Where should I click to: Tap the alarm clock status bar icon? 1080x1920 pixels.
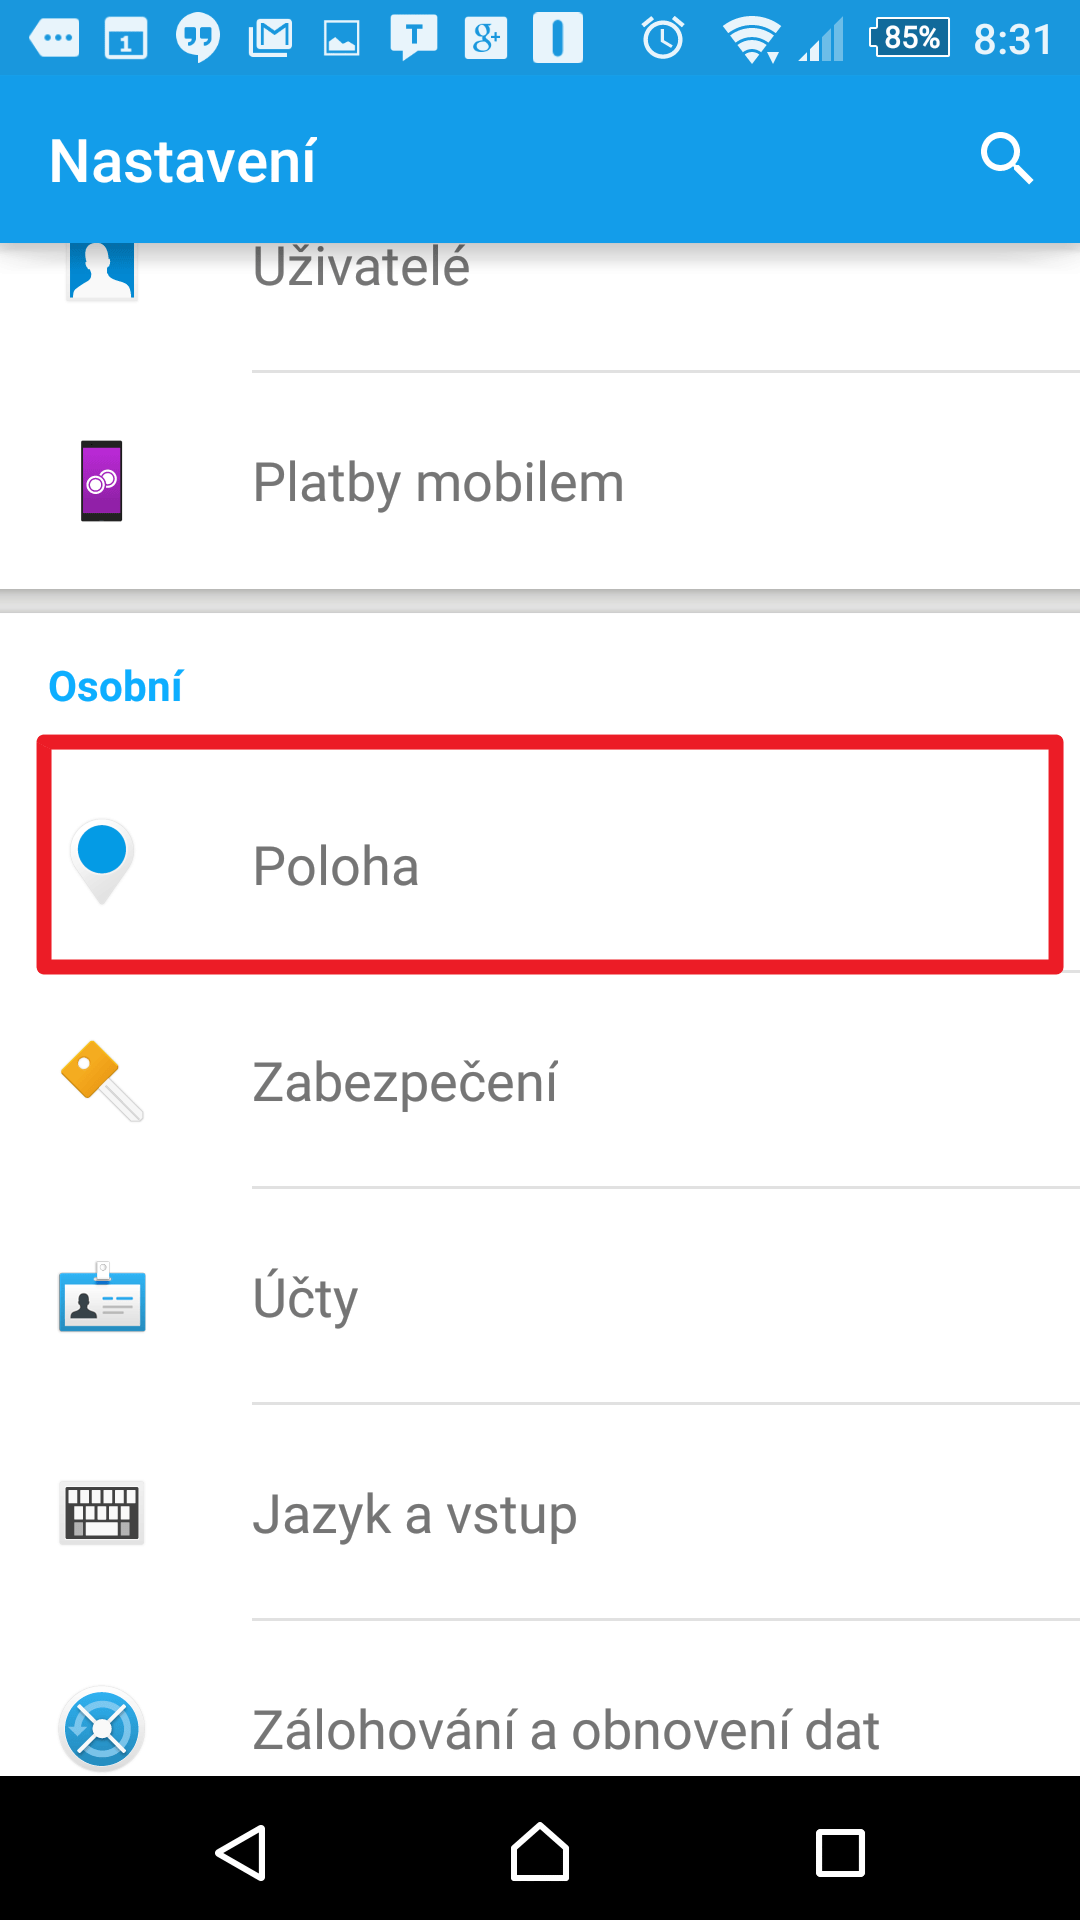point(663,39)
